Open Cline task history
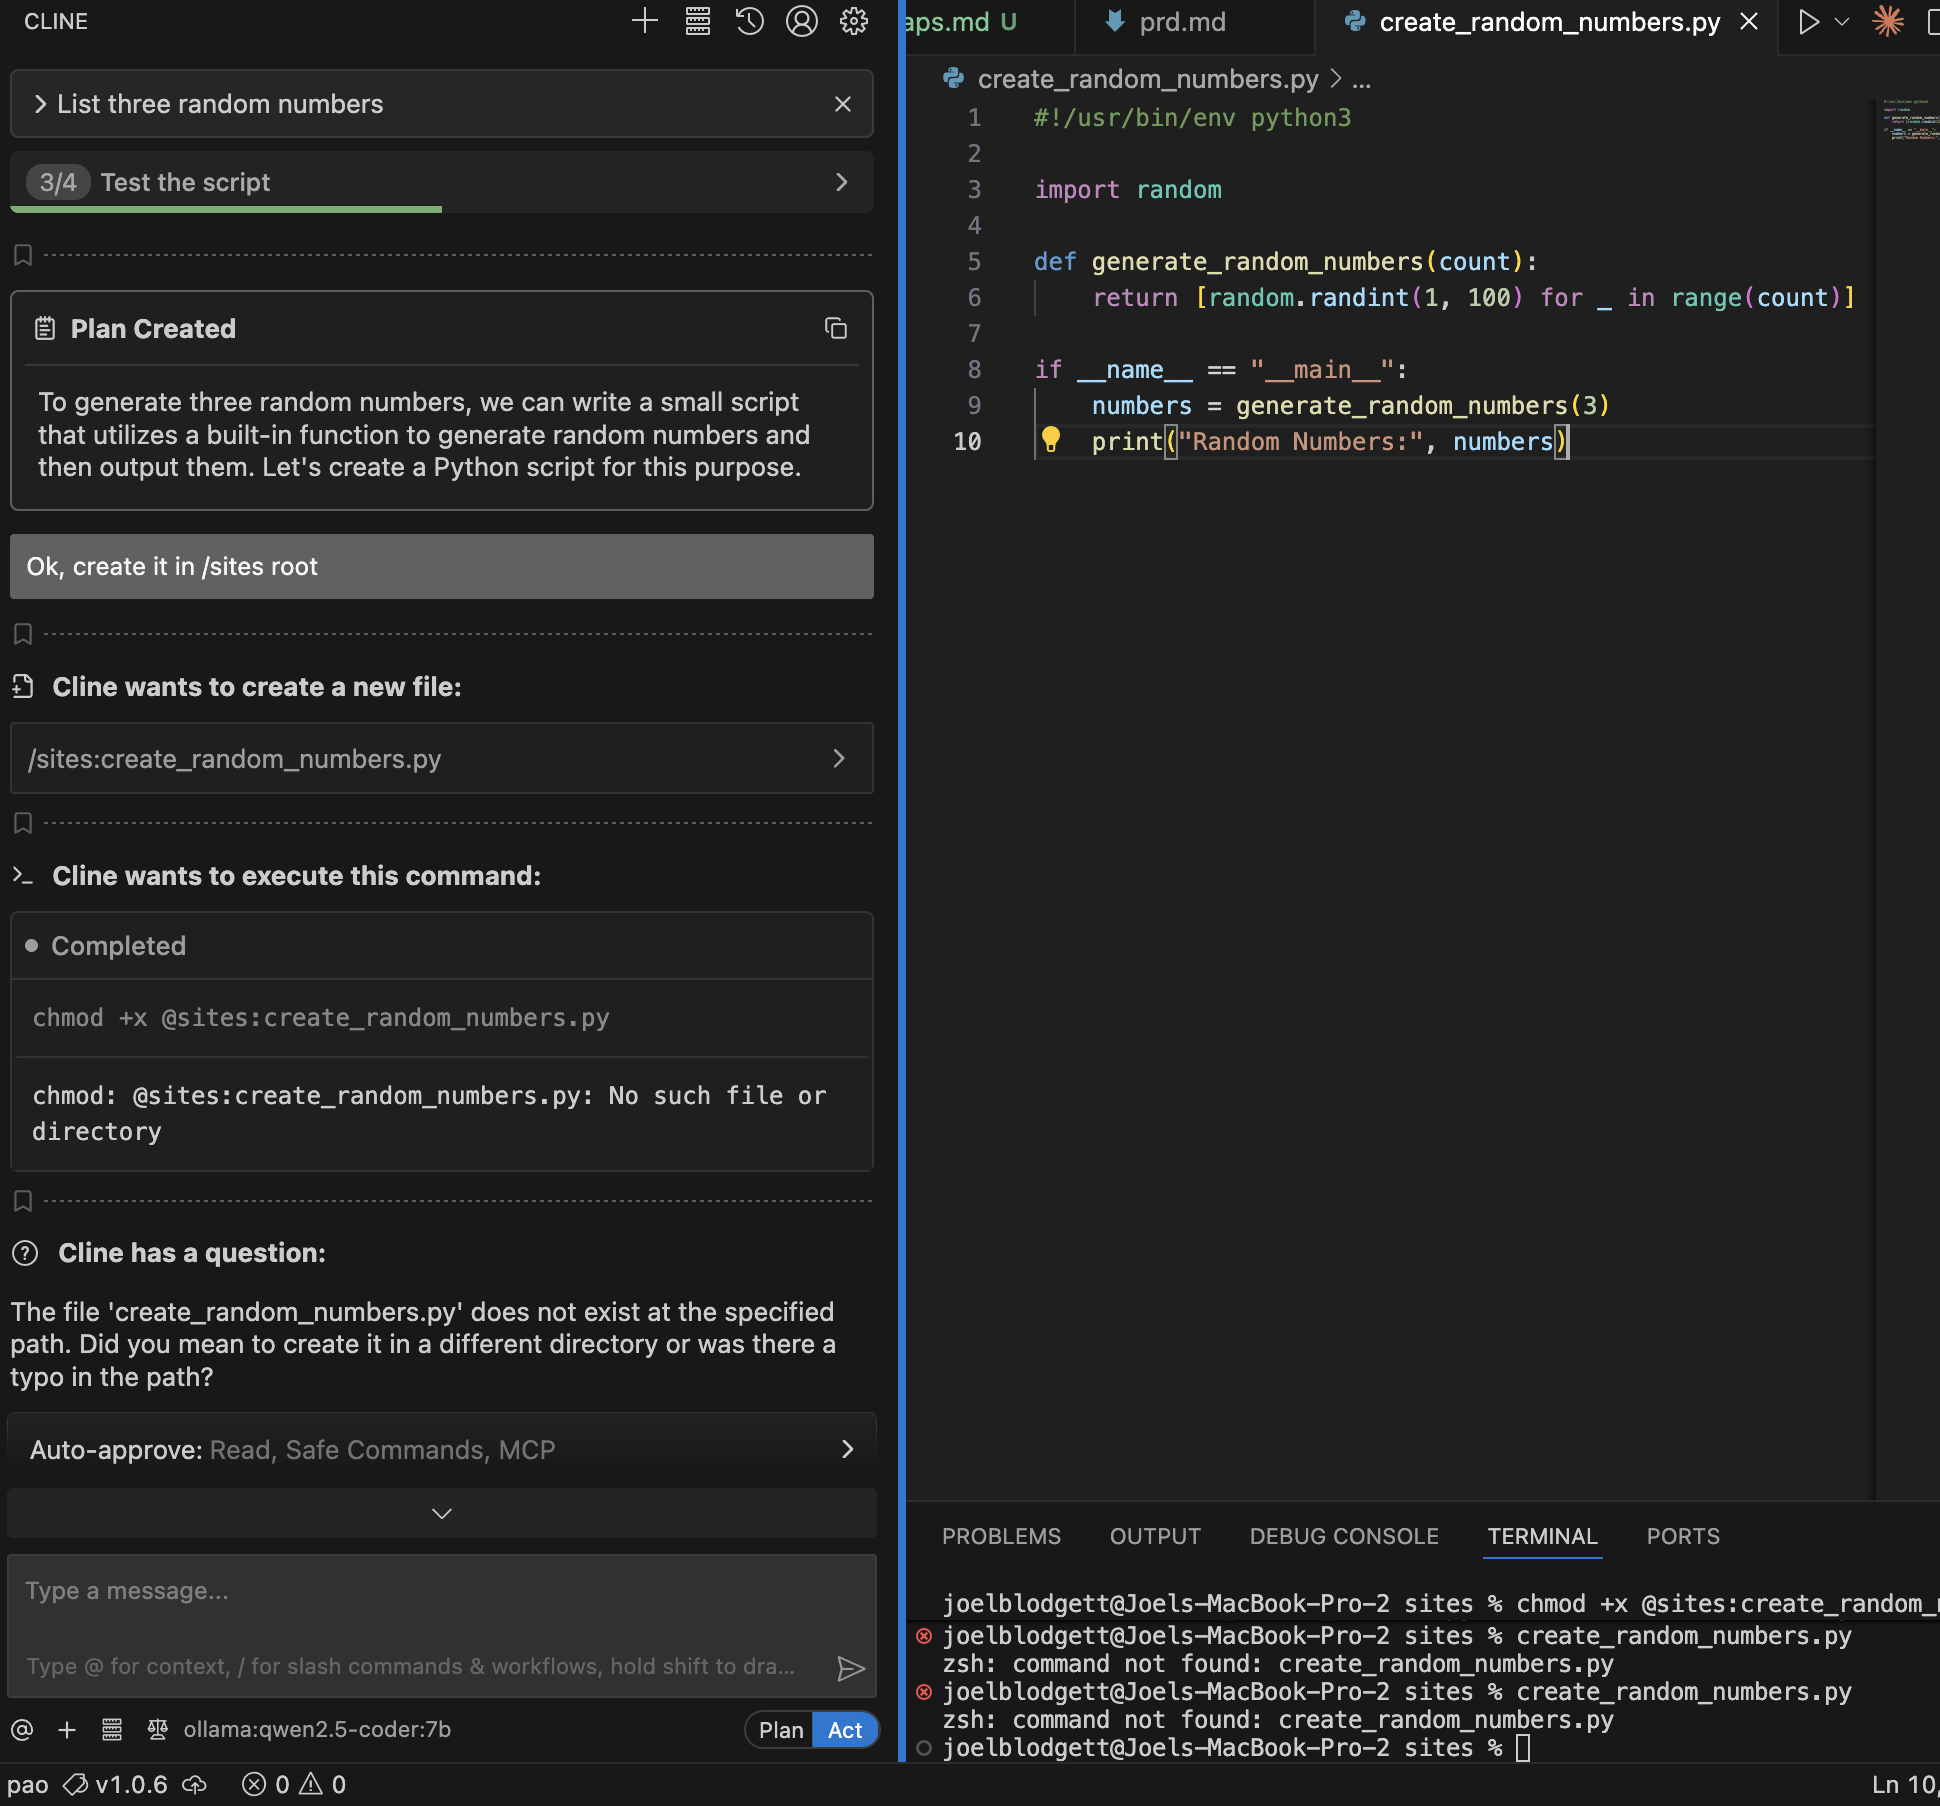 [750, 21]
